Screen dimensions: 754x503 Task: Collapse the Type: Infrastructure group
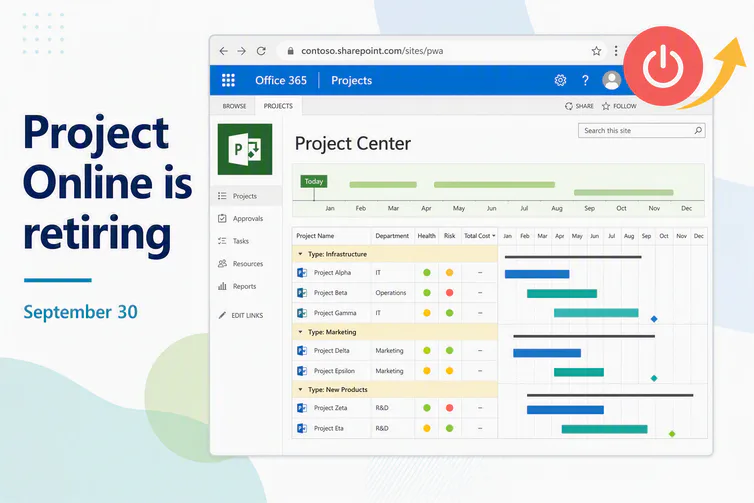coord(301,254)
